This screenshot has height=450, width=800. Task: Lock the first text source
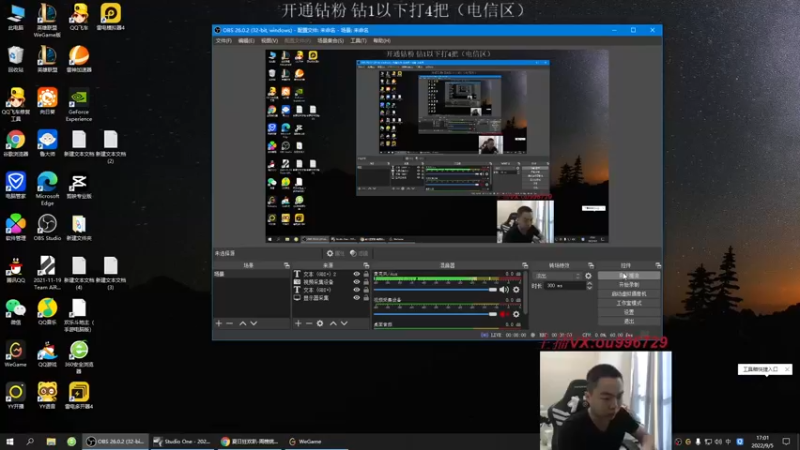pyautogui.click(x=366, y=274)
